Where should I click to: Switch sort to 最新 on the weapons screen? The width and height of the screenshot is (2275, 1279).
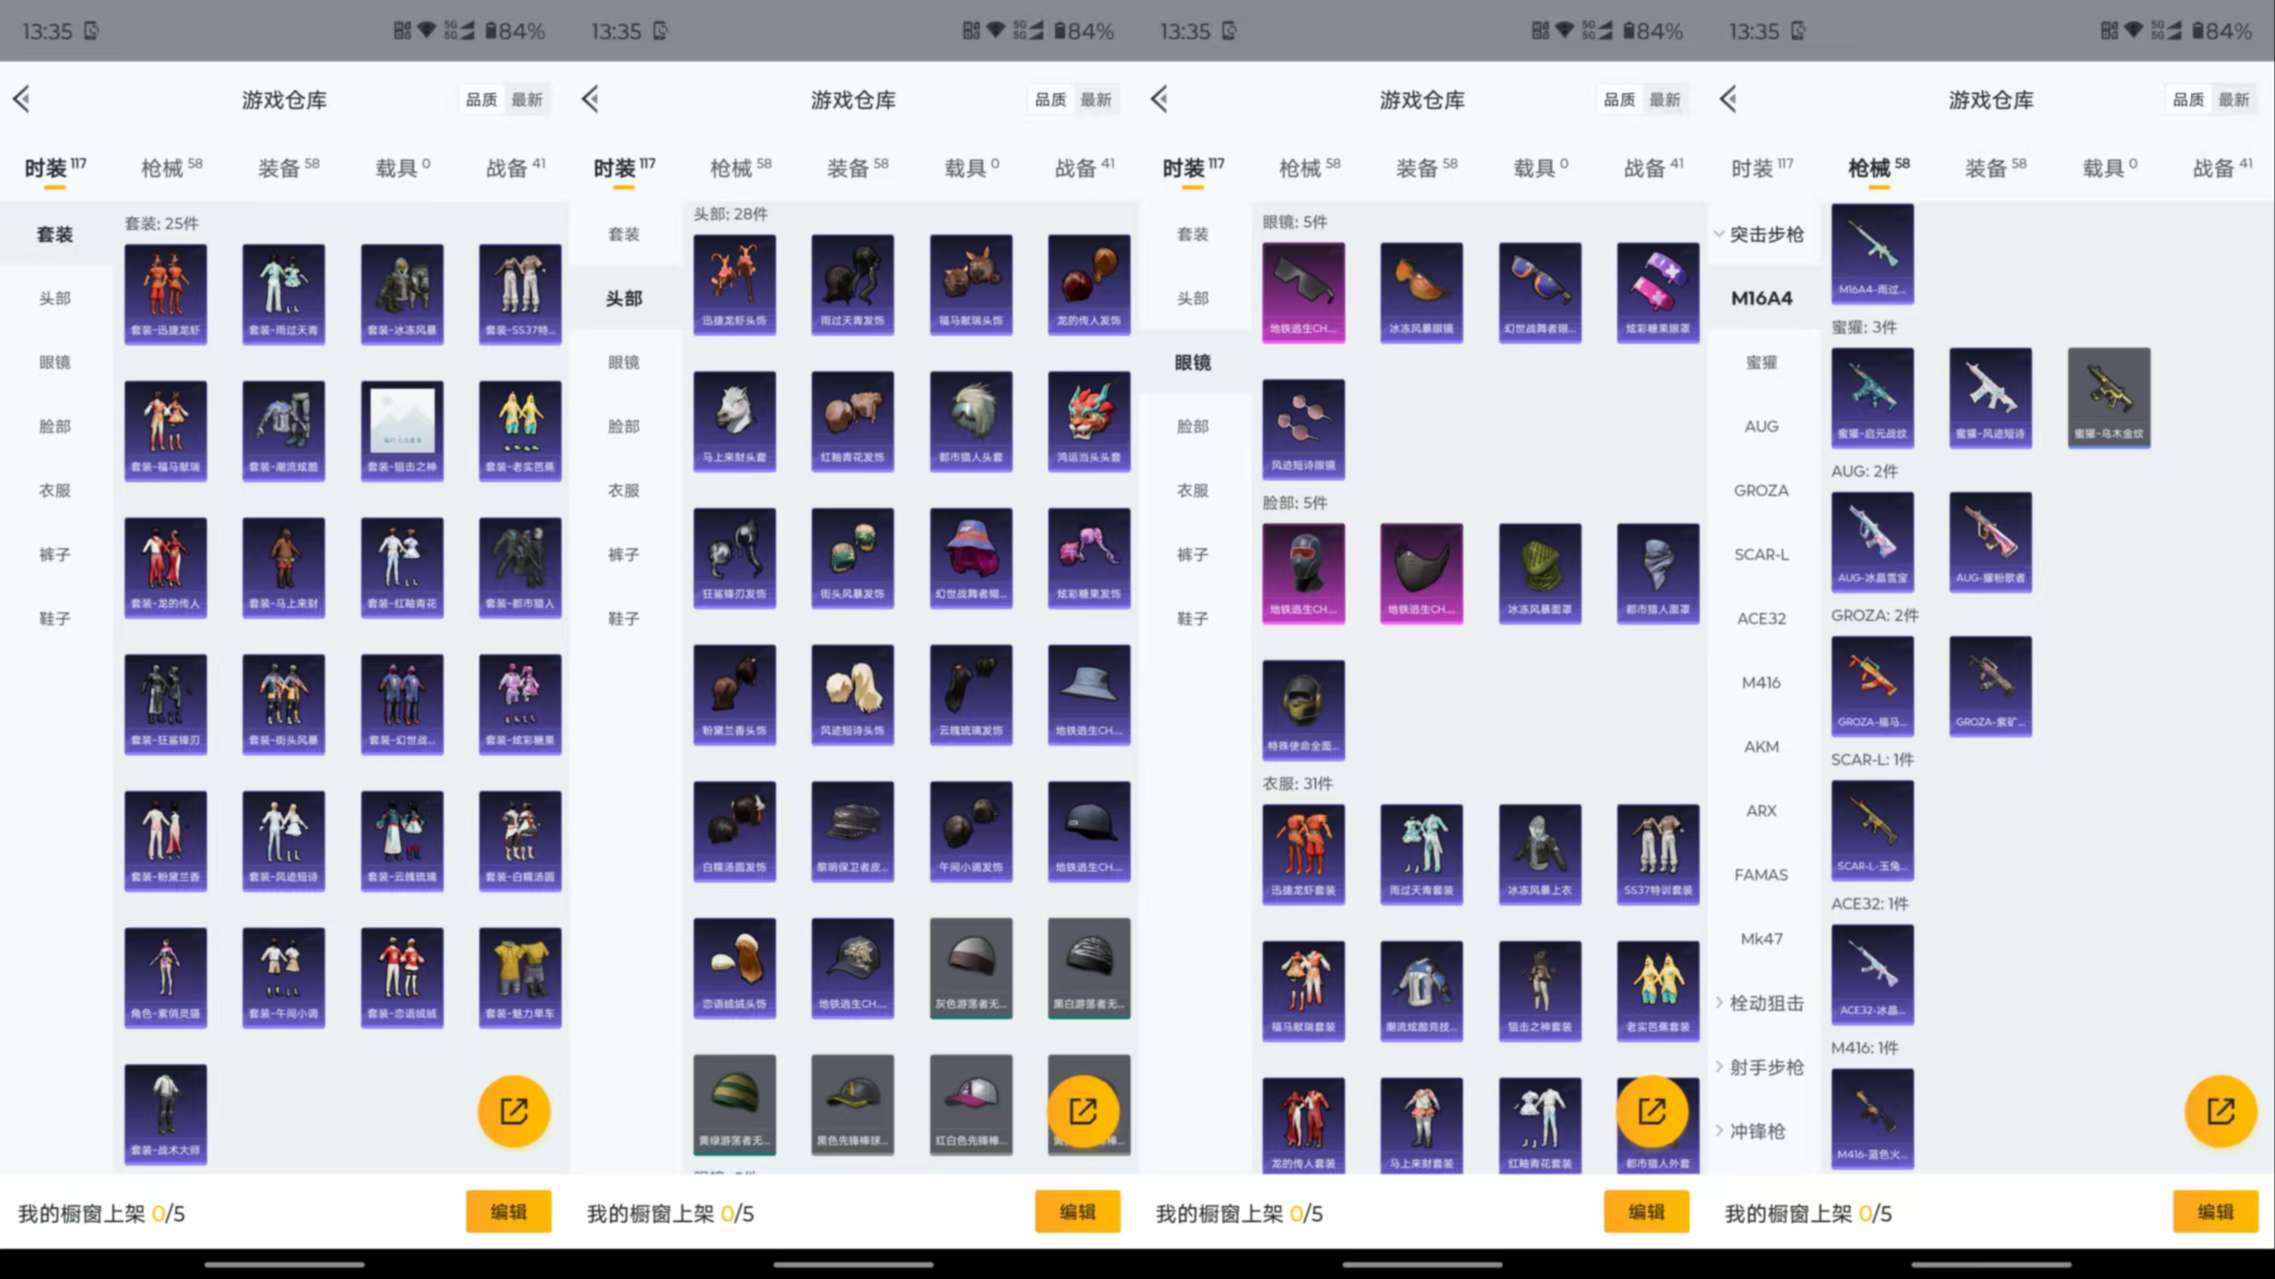point(2233,99)
